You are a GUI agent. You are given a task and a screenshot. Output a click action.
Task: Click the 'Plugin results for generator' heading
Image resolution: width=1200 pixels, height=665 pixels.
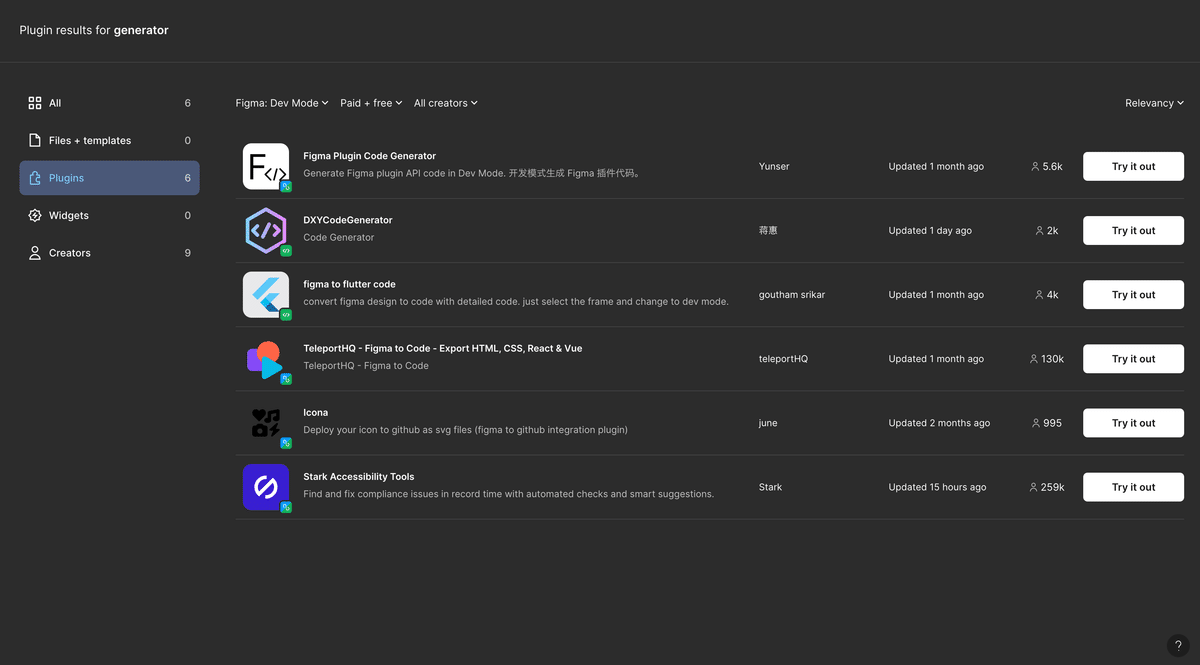tap(94, 31)
